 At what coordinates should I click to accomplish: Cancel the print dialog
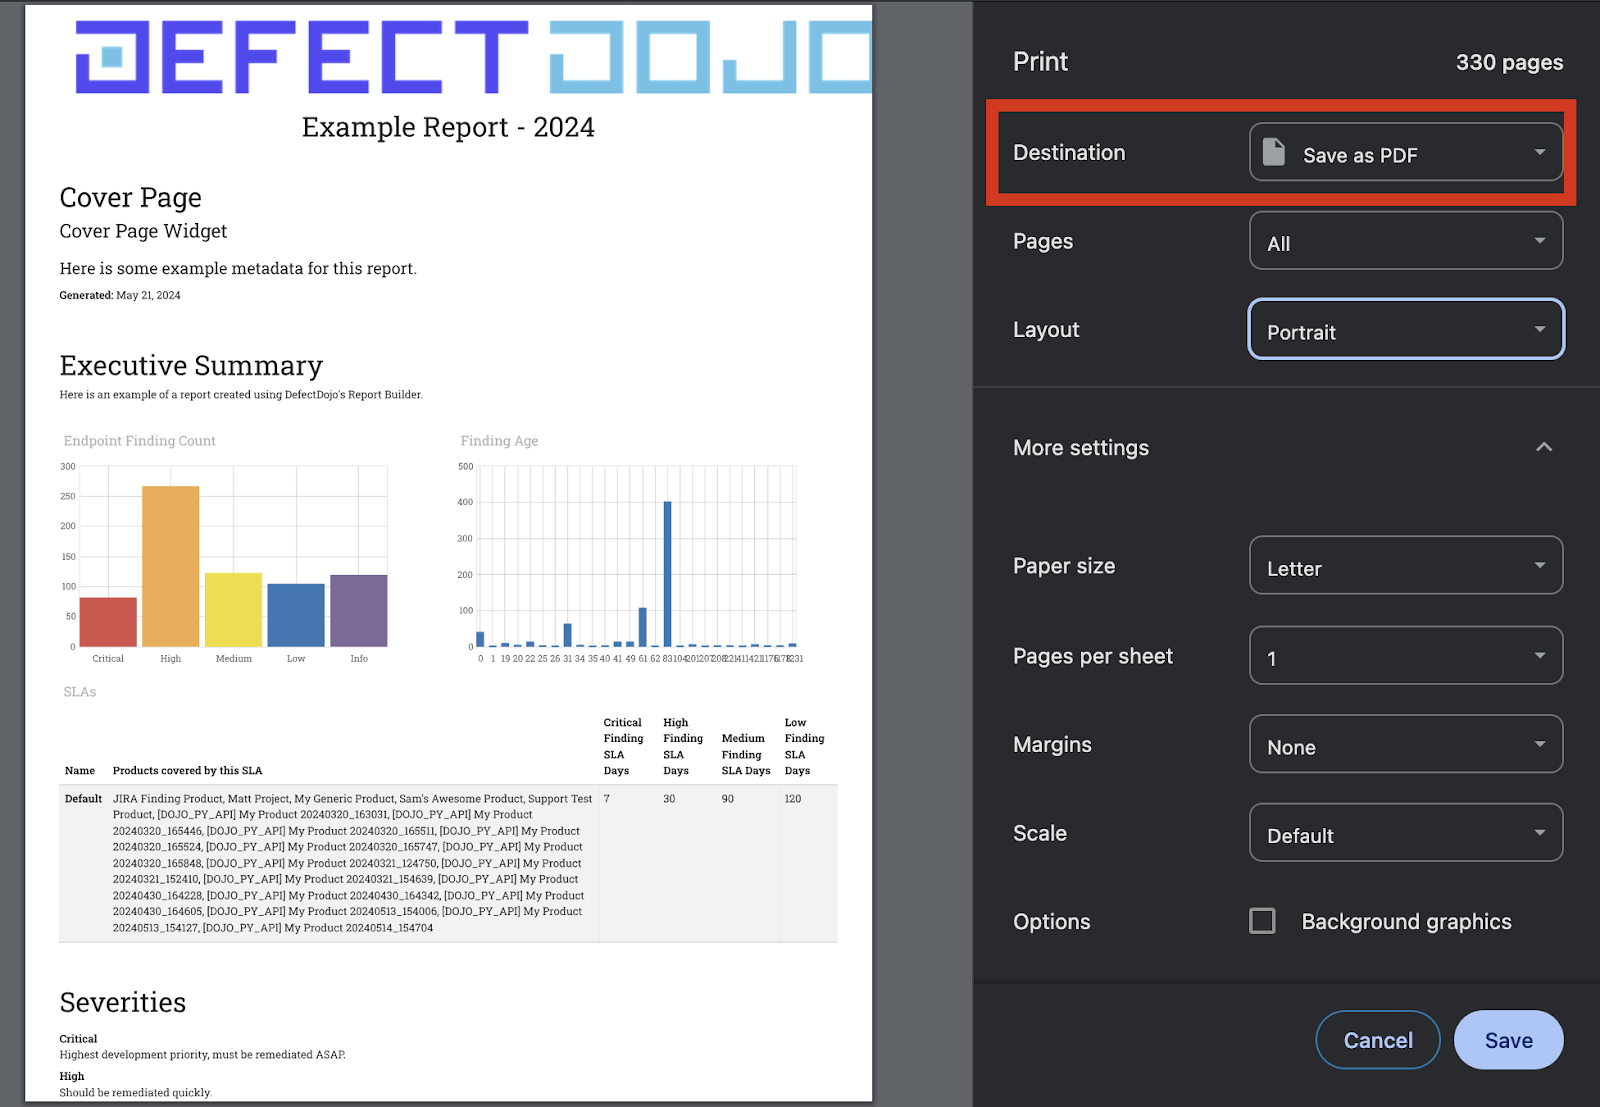pos(1377,1040)
